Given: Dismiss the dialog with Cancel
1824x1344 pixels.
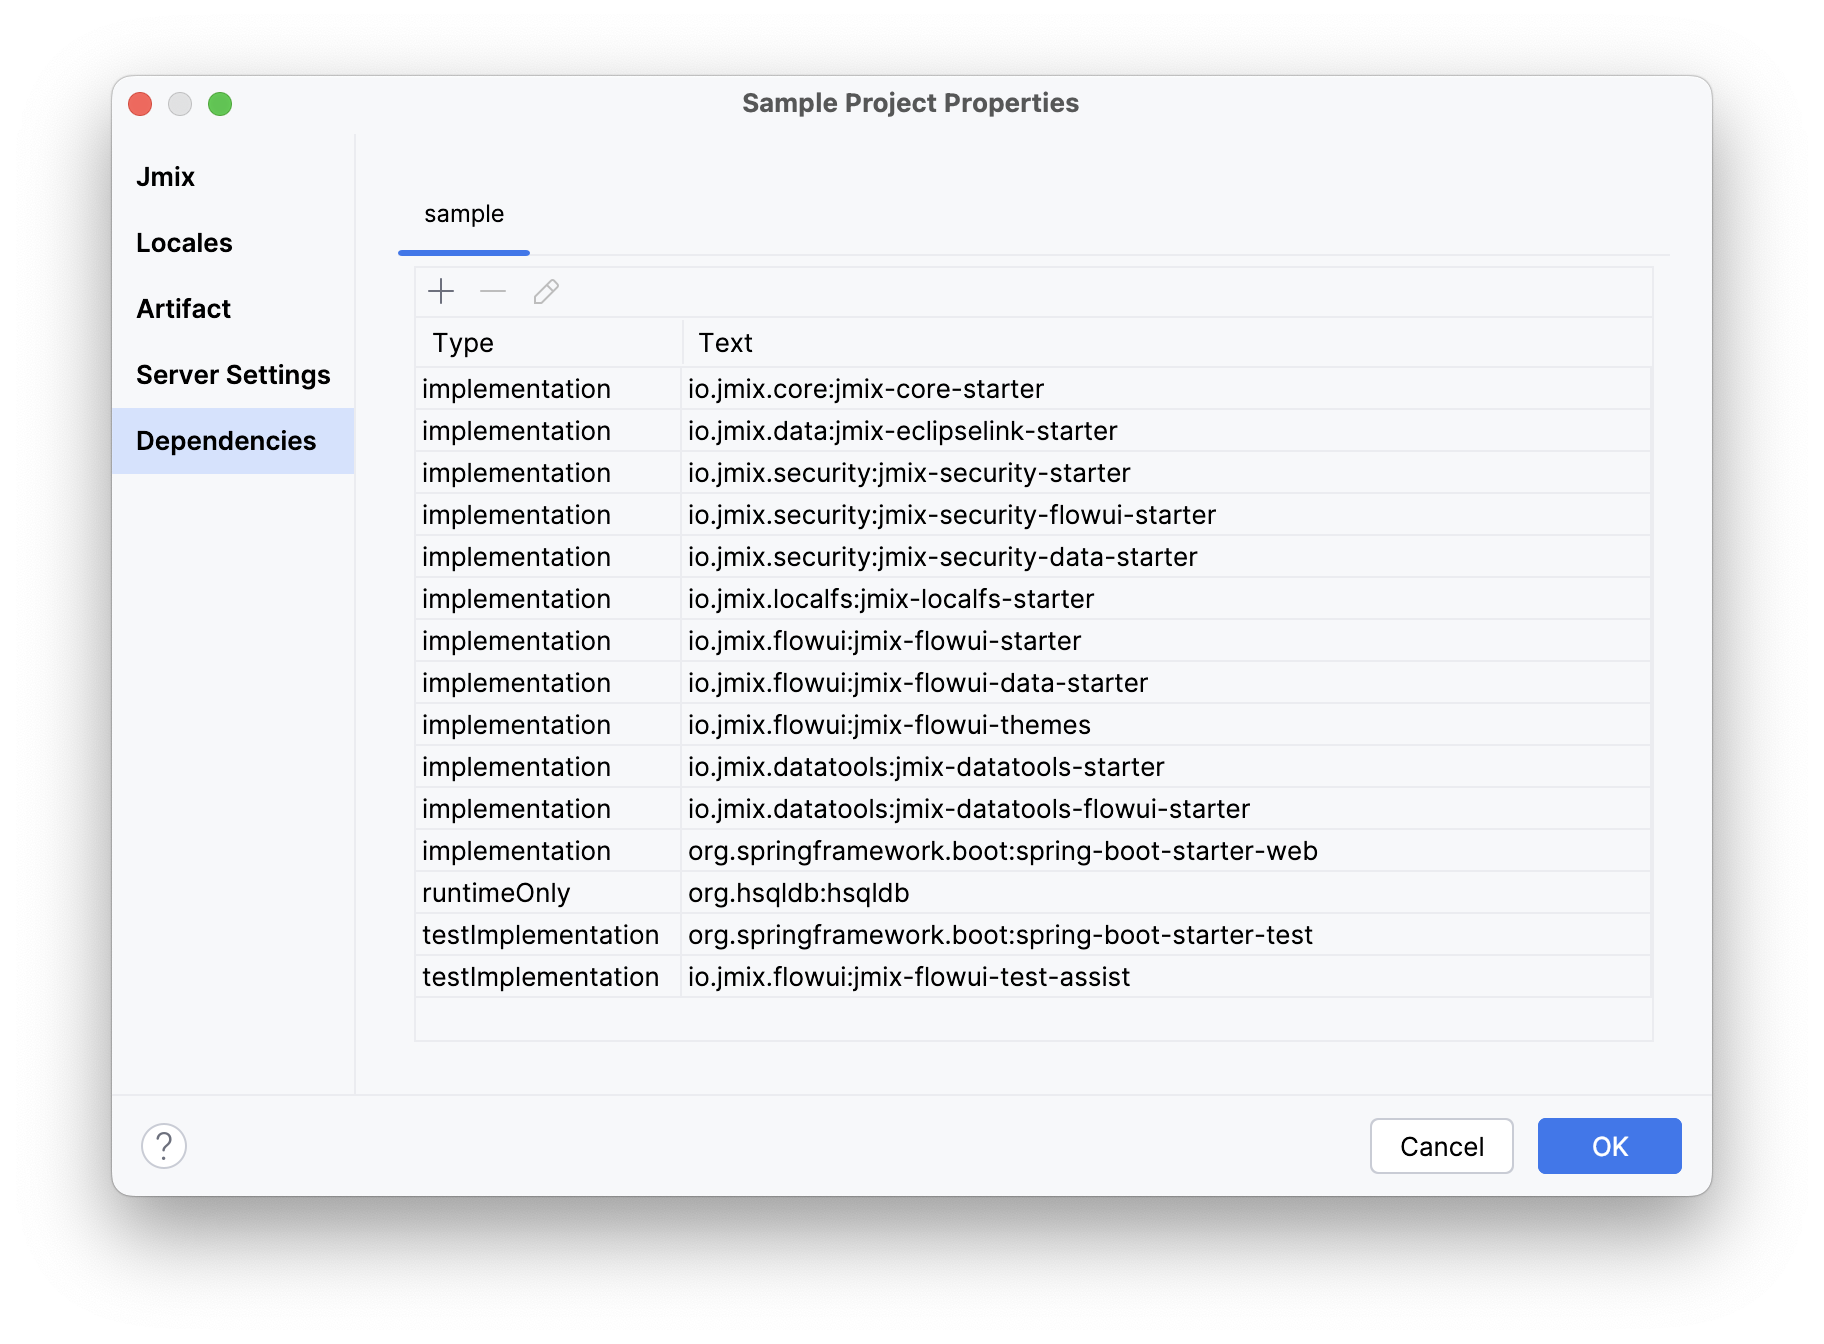Looking at the screenshot, I should pyautogui.click(x=1441, y=1146).
